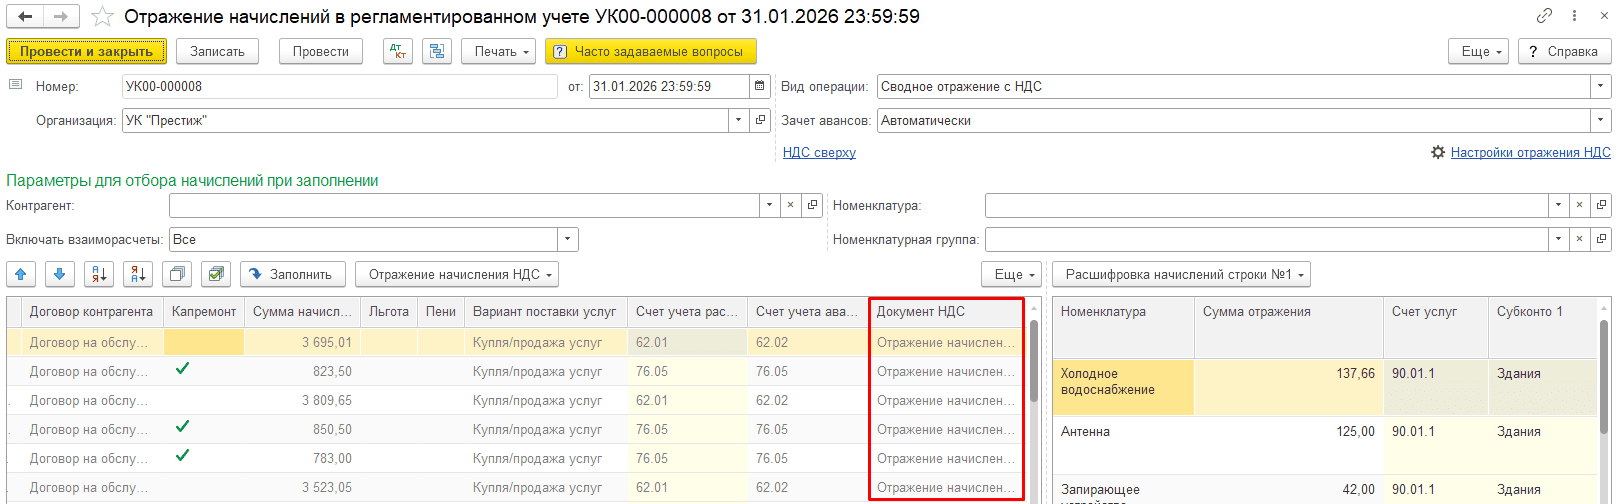Open Отражение начисления НДС menu

[x=456, y=274]
